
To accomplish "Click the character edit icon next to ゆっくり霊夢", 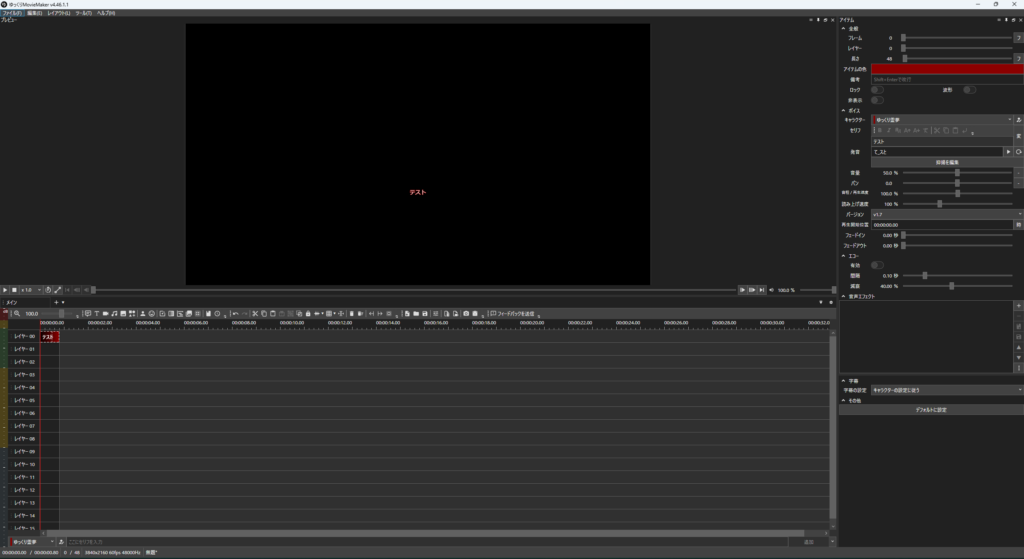I will click(1019, 120).
